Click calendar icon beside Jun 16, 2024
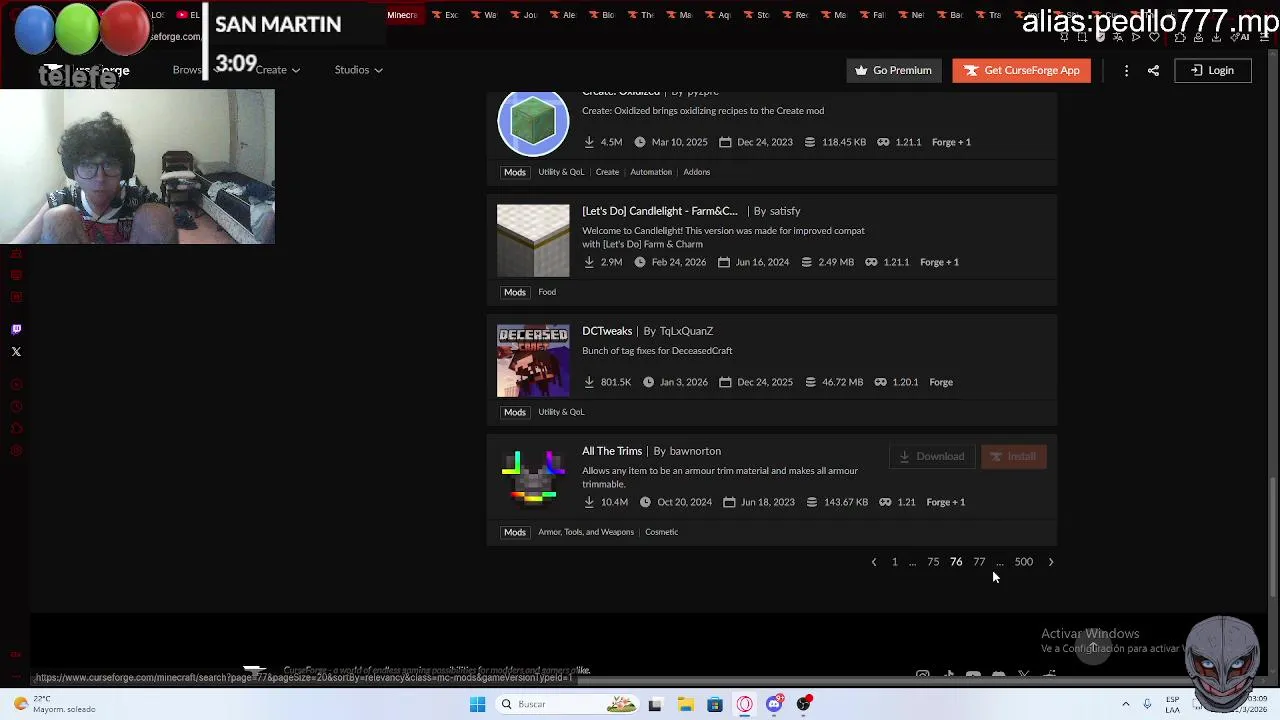This screenshot has height=720, width=1280. click(x=725, y=262)
